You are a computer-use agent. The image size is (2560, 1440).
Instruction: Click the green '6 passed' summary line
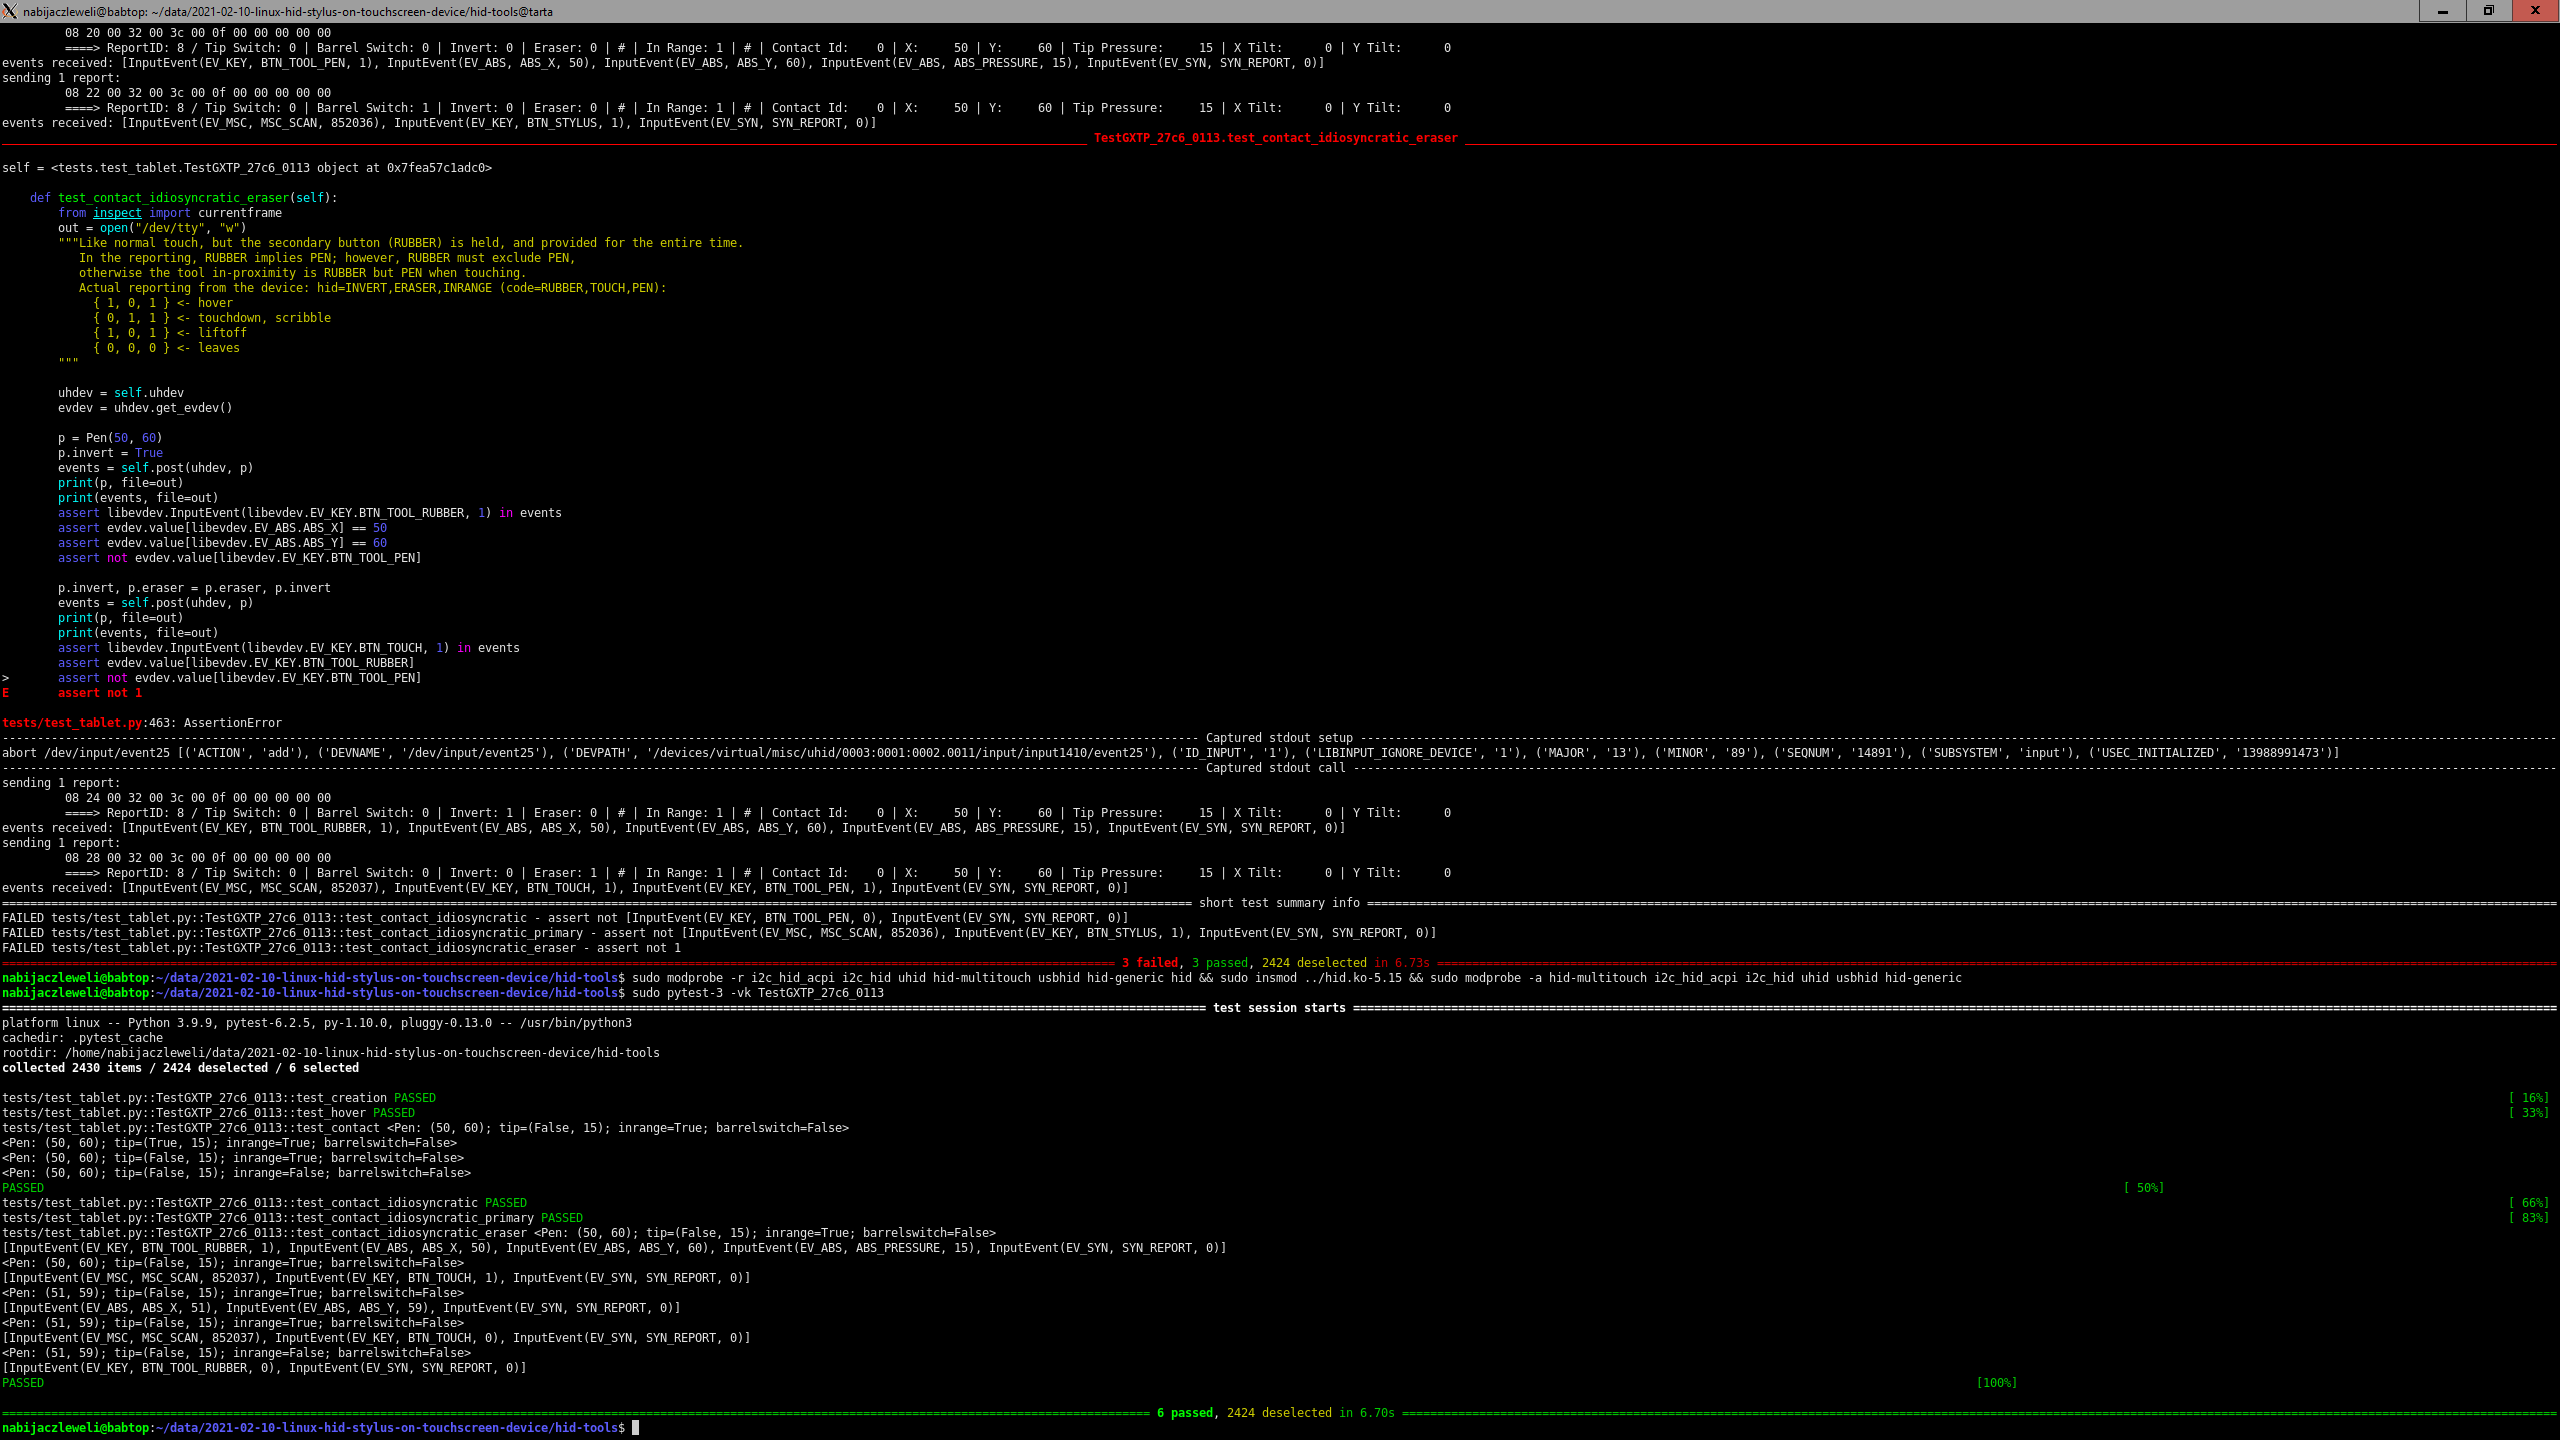1185,1413
